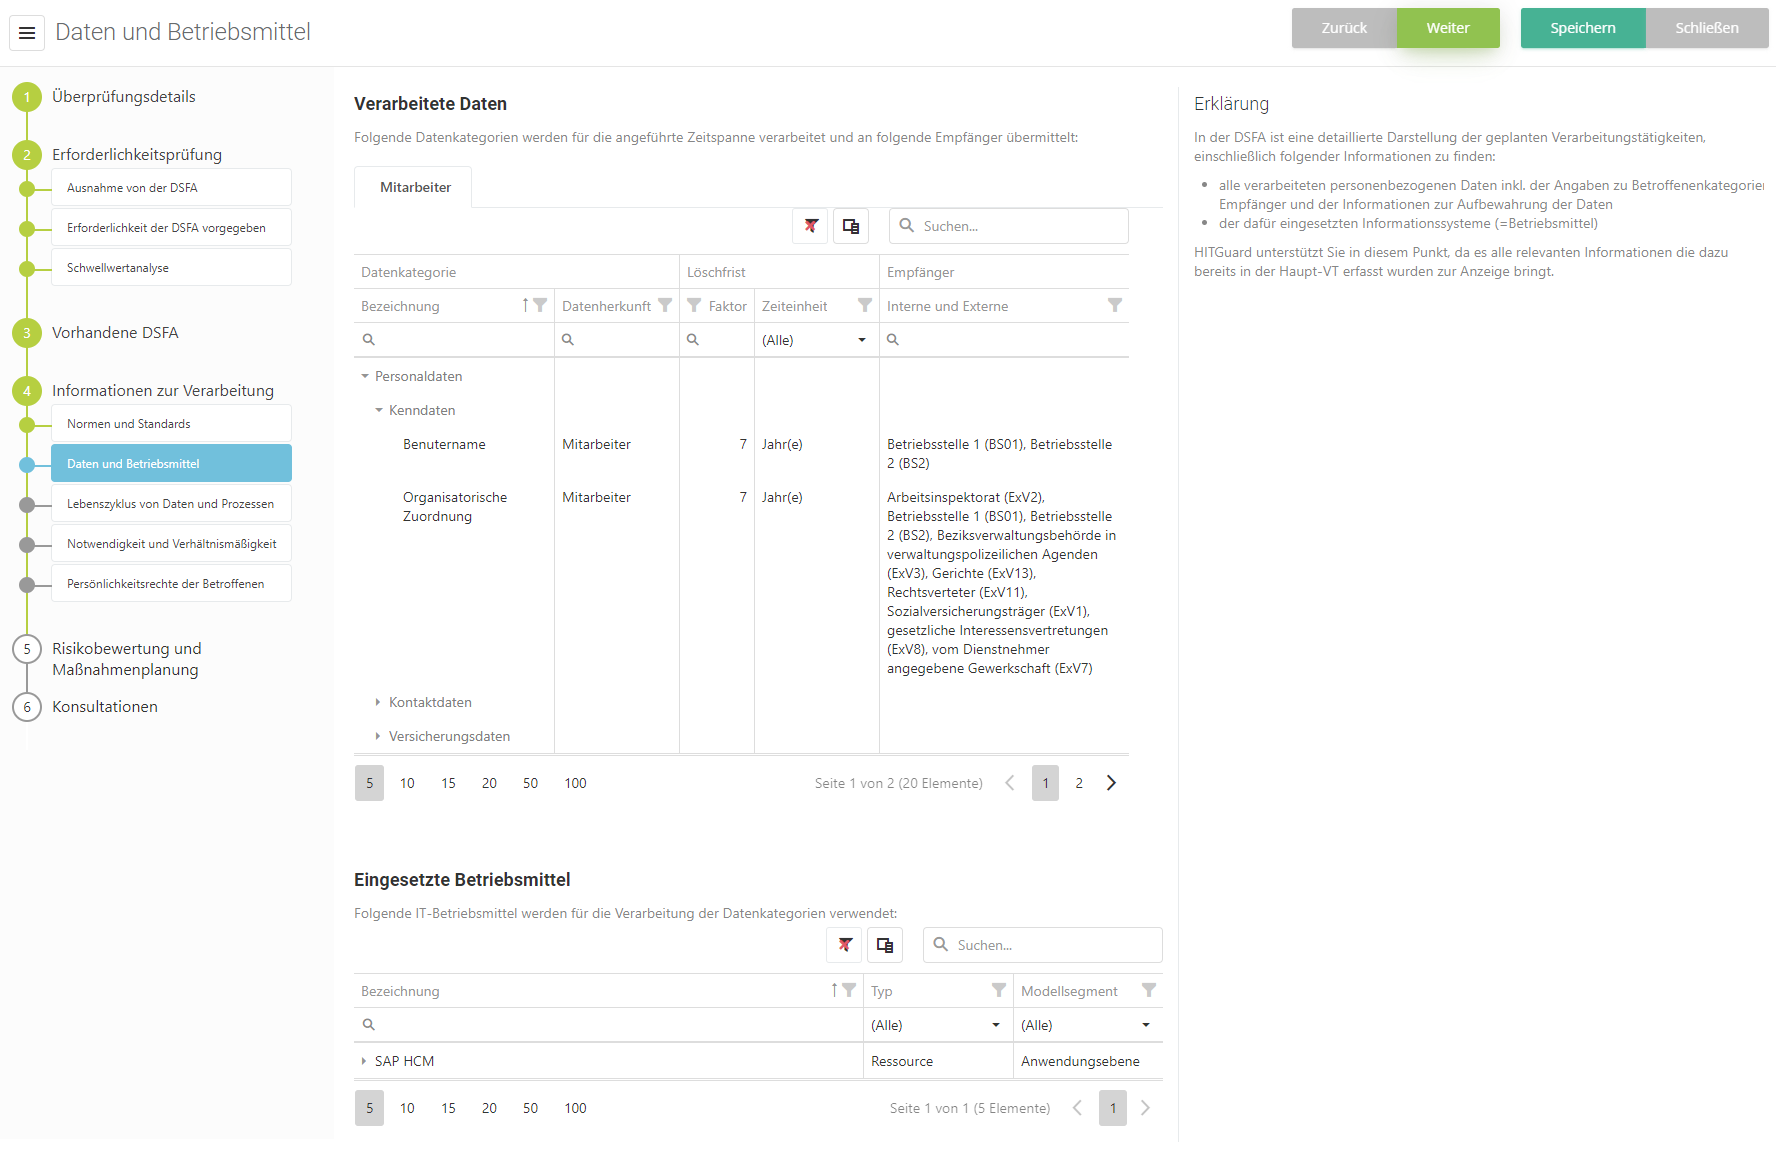Click filter icon on Interne und Externe column

[1115, 306]
